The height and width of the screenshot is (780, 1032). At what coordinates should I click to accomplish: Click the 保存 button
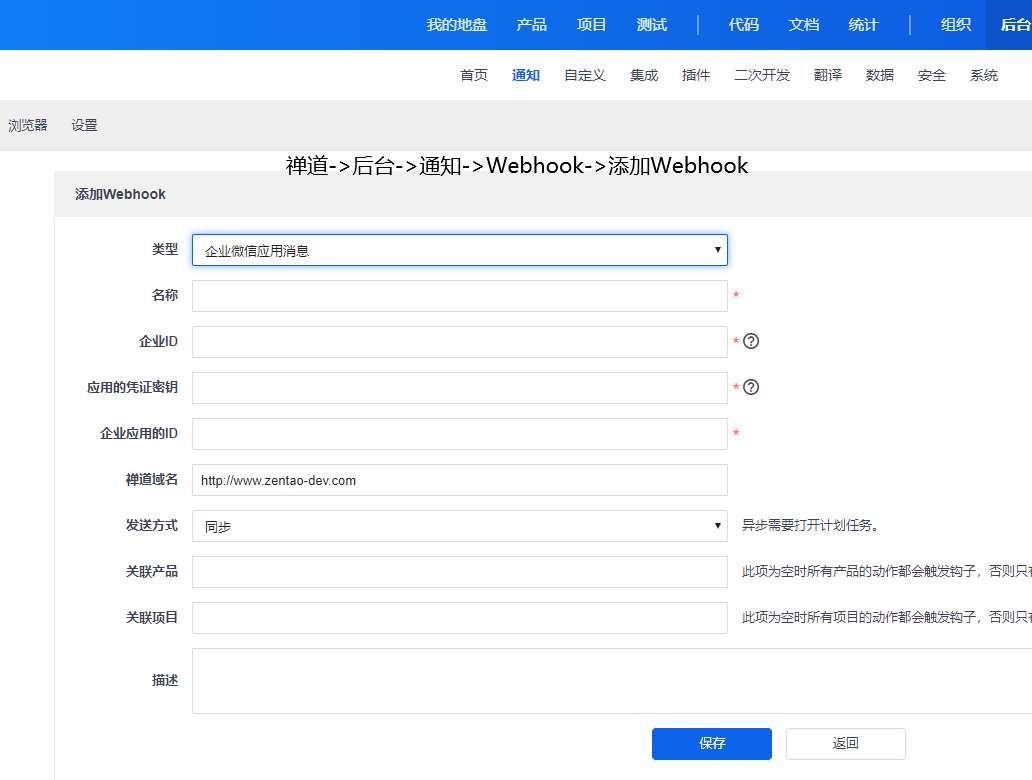click(x=711, y=743)
